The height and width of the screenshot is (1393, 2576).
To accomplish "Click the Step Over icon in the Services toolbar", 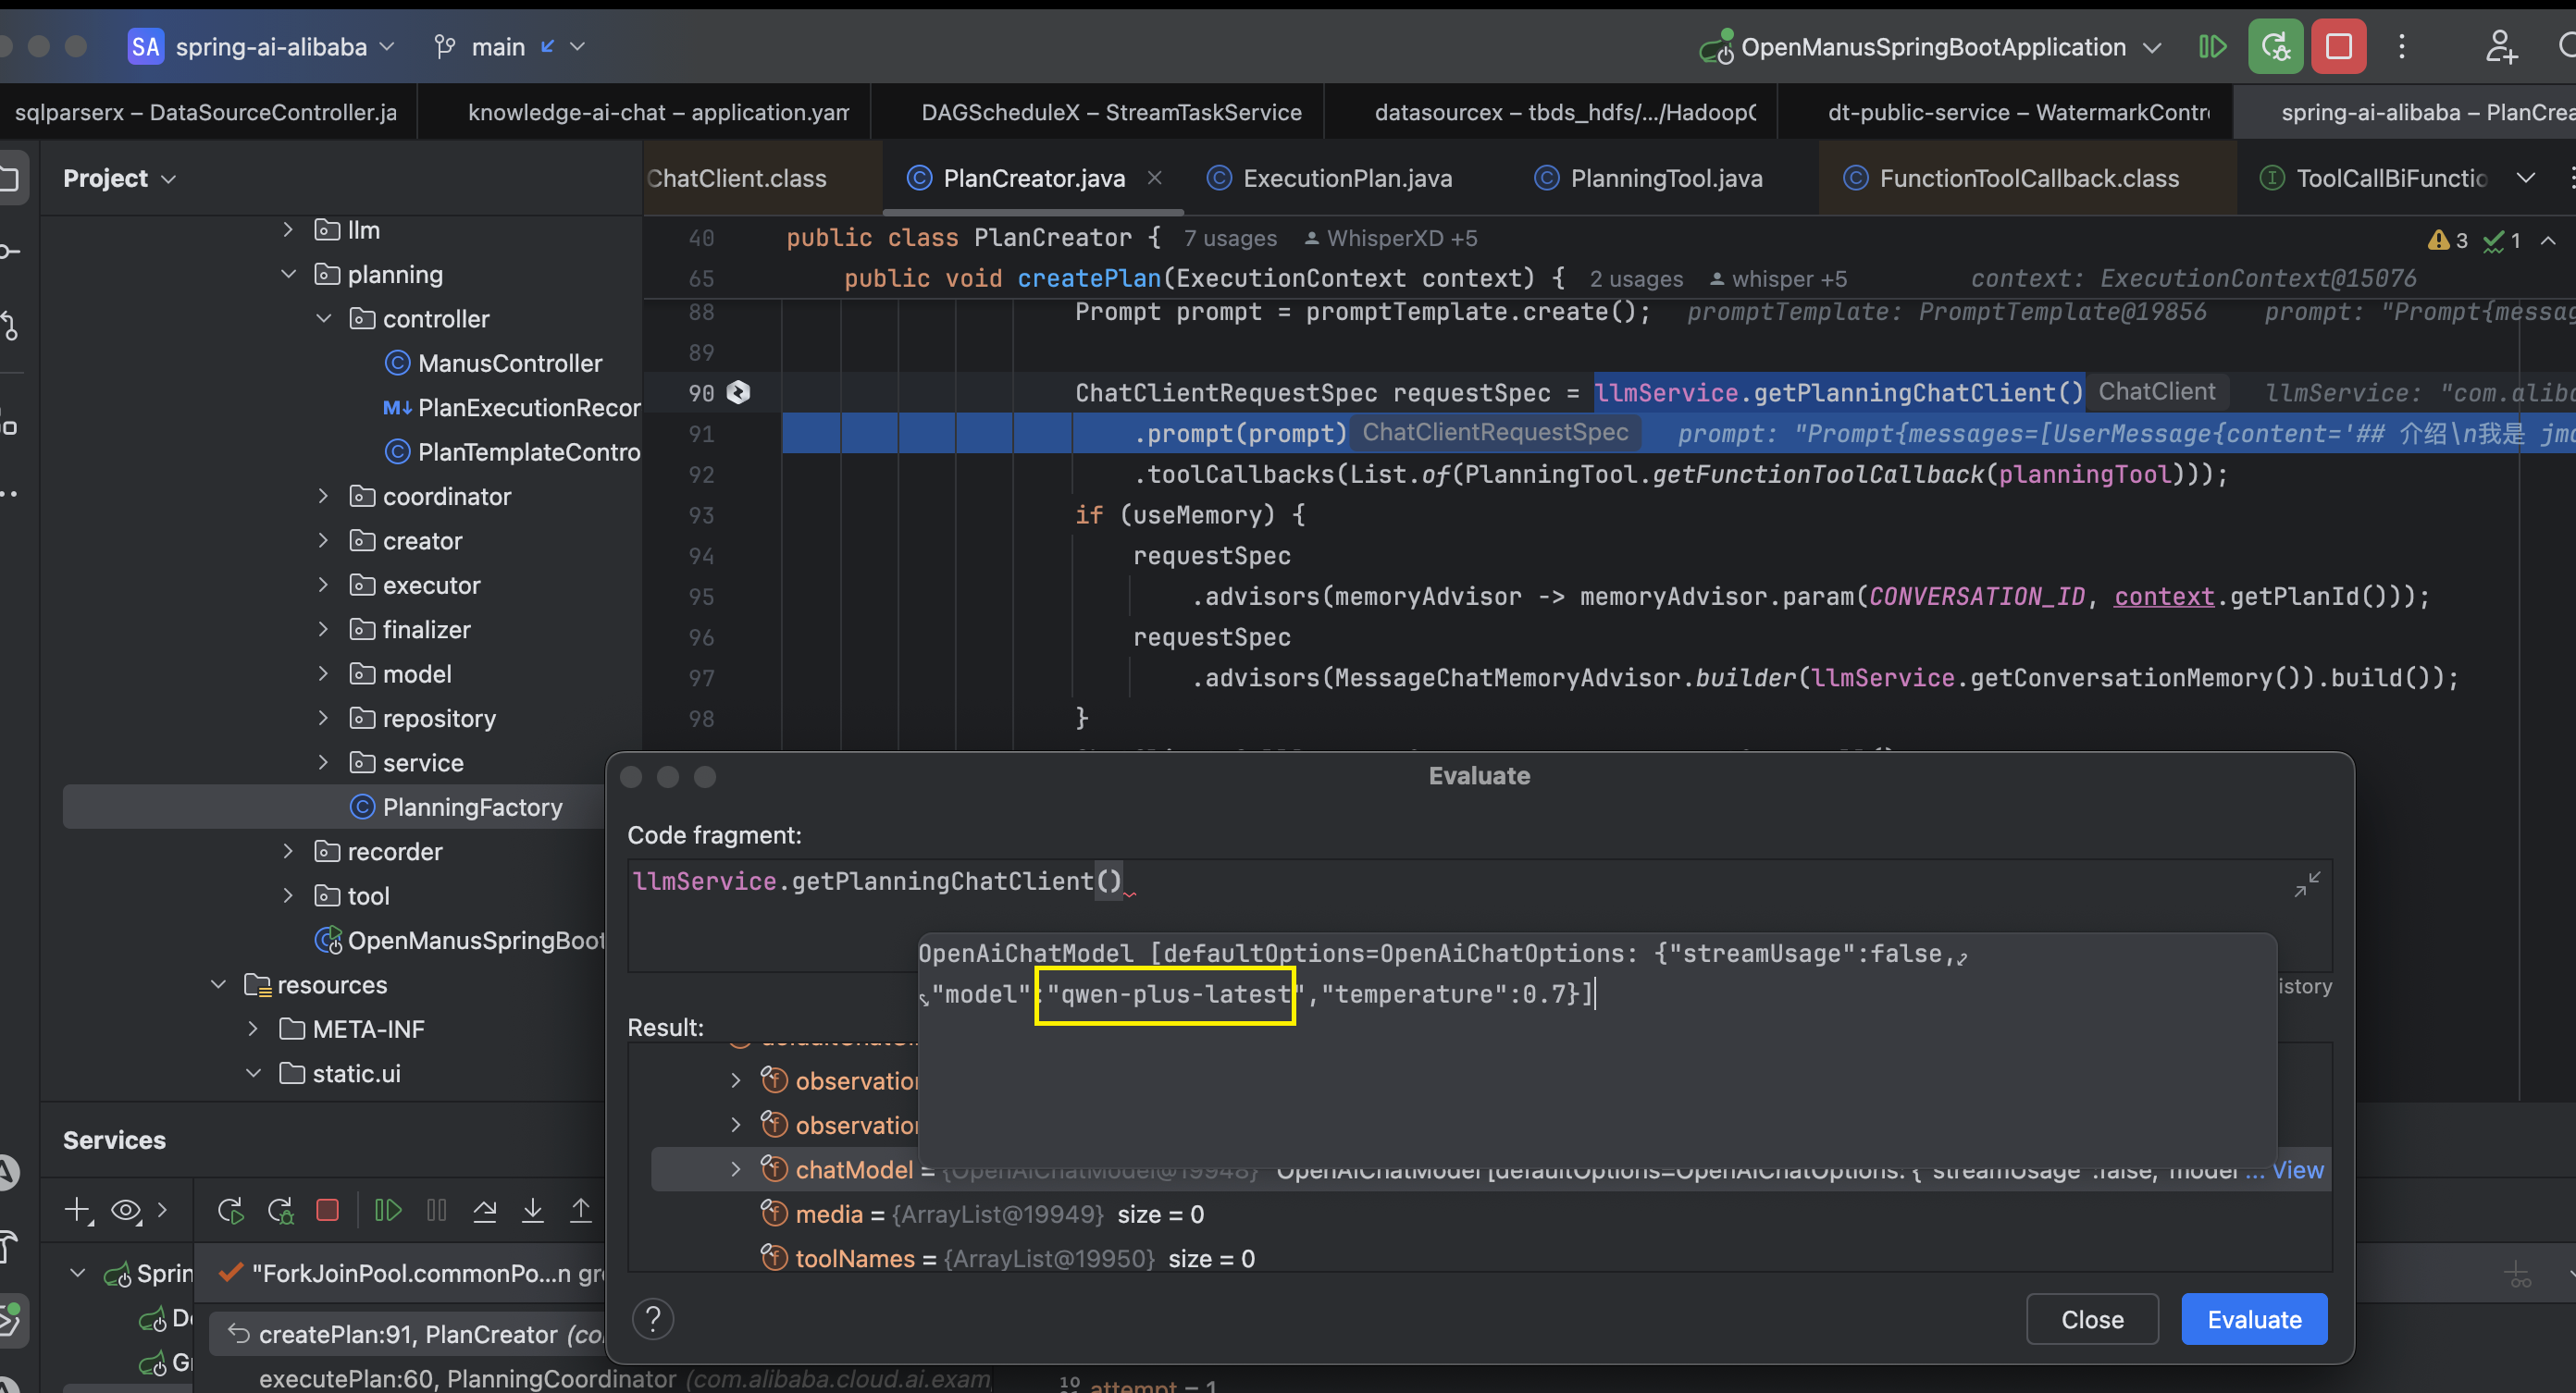I will tap(485, 1211).
